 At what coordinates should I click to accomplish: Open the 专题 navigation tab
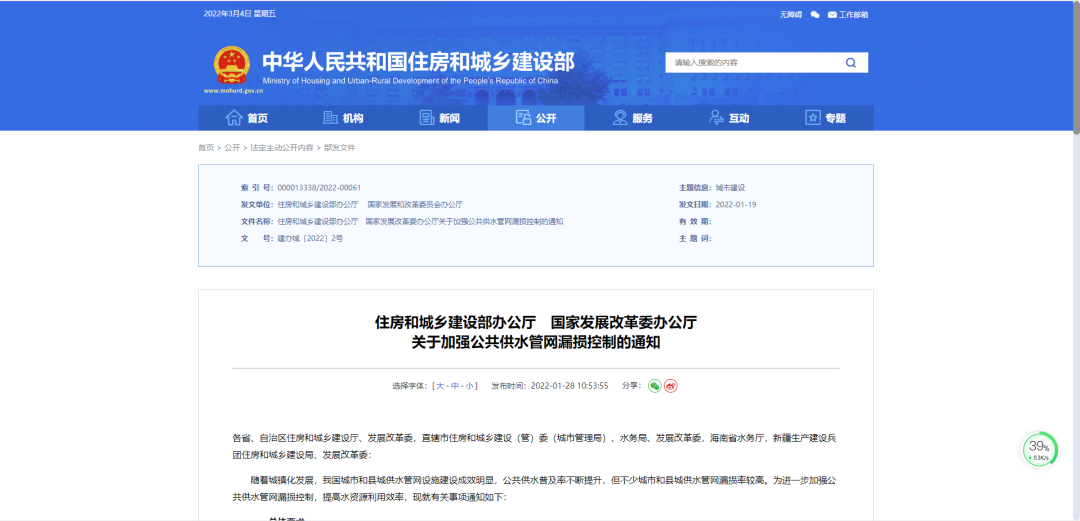pos(825,118)
